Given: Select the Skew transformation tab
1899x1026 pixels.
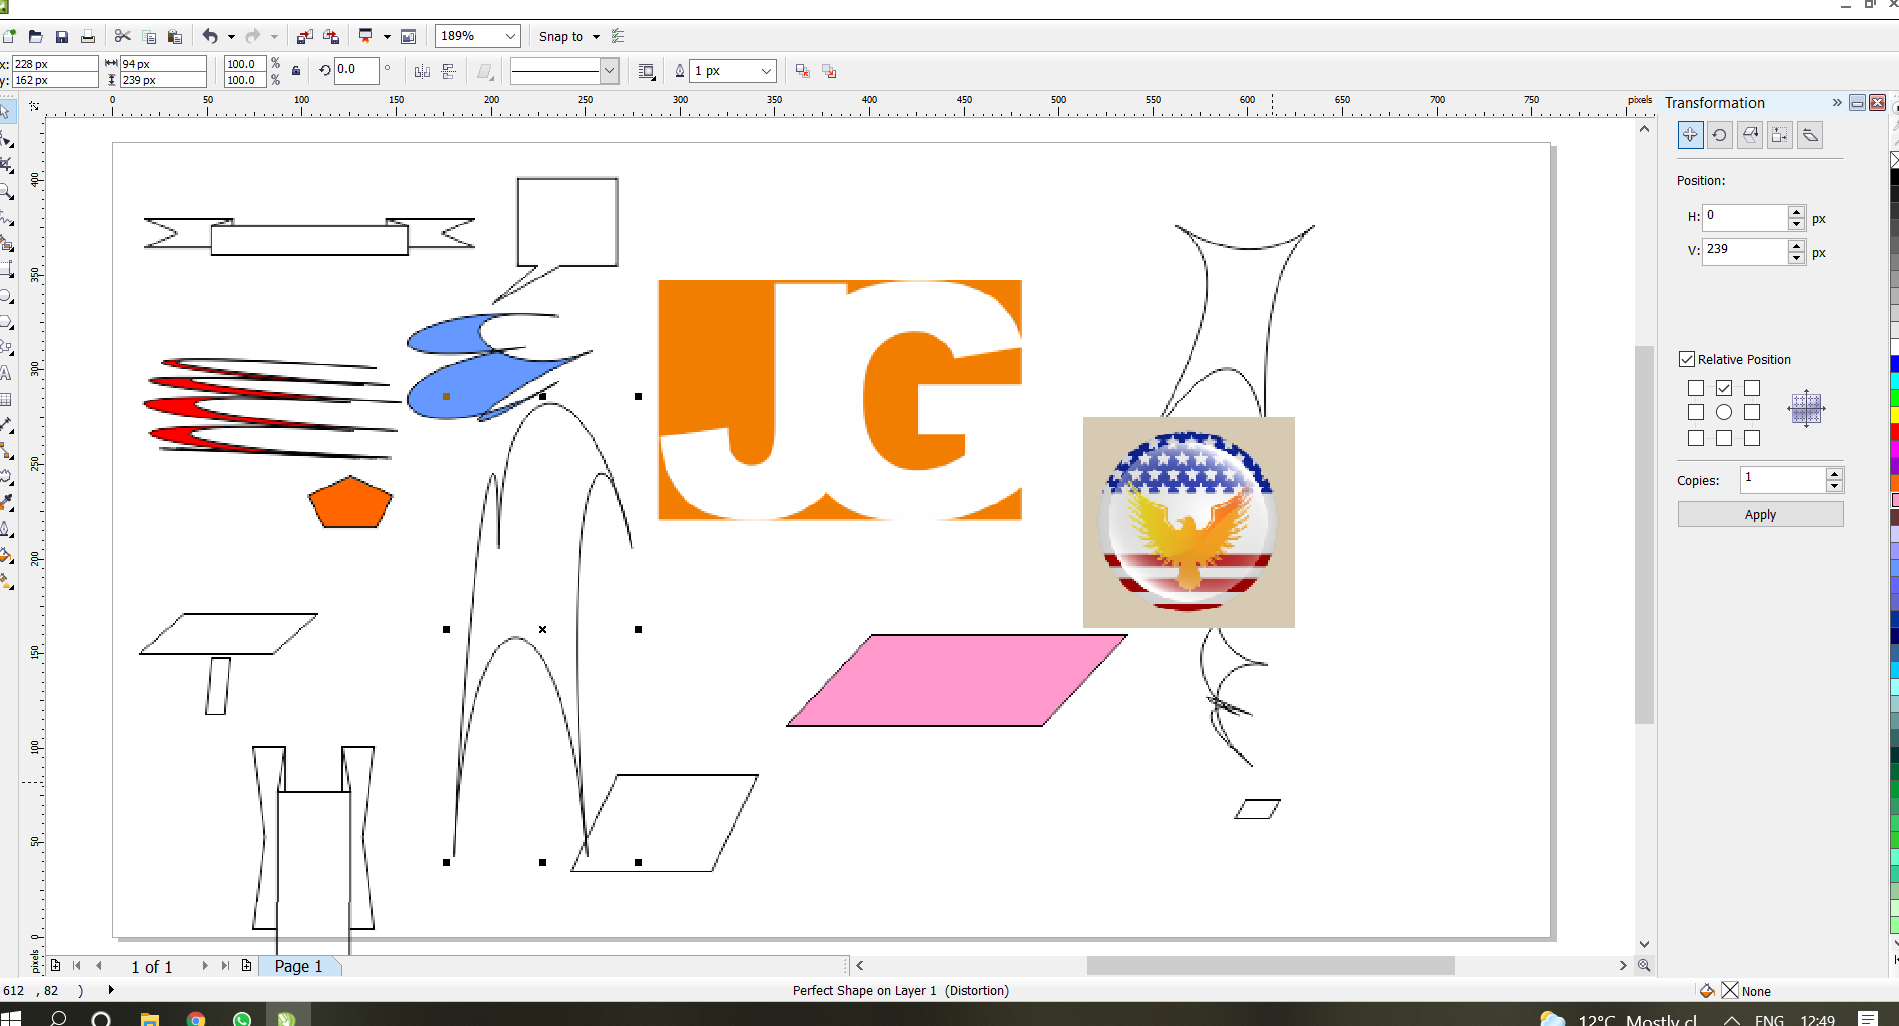Looking at the screenshot, I should [x=1810, y=135].
